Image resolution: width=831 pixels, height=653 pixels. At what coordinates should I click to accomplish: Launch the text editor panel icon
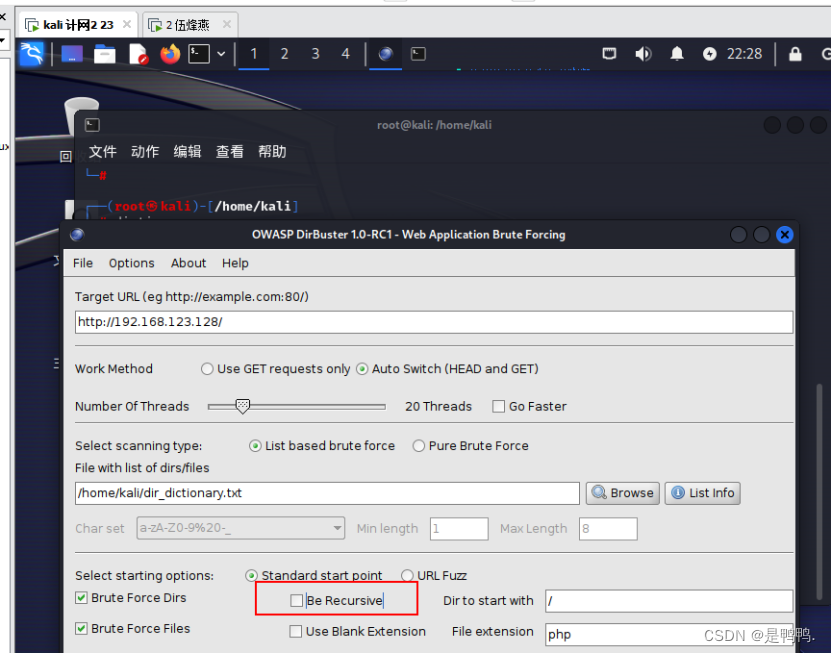(138, 54)
